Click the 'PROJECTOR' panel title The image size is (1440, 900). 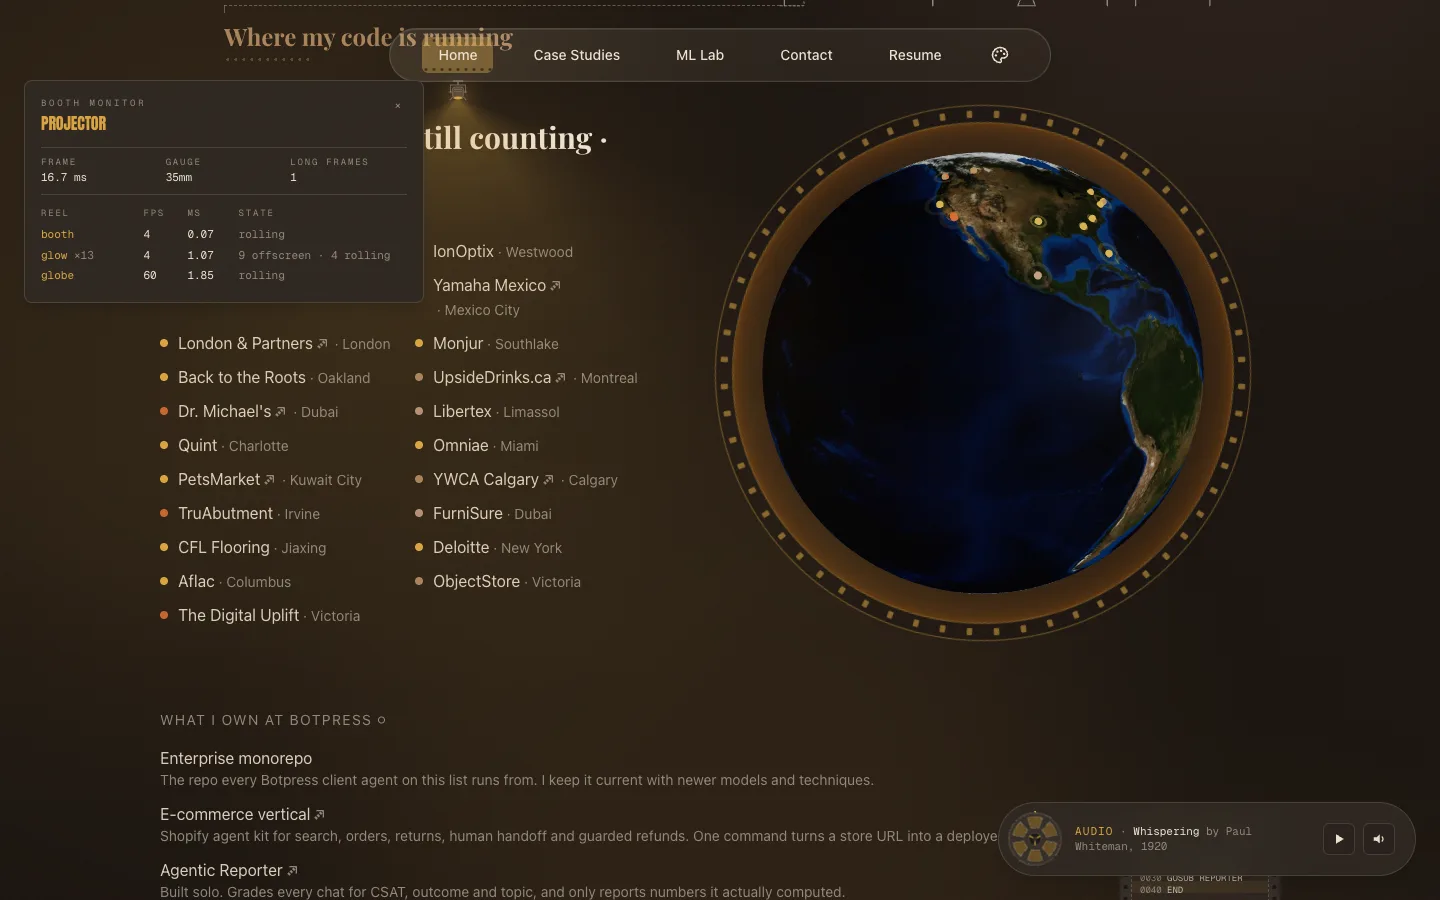coord(73,124)
